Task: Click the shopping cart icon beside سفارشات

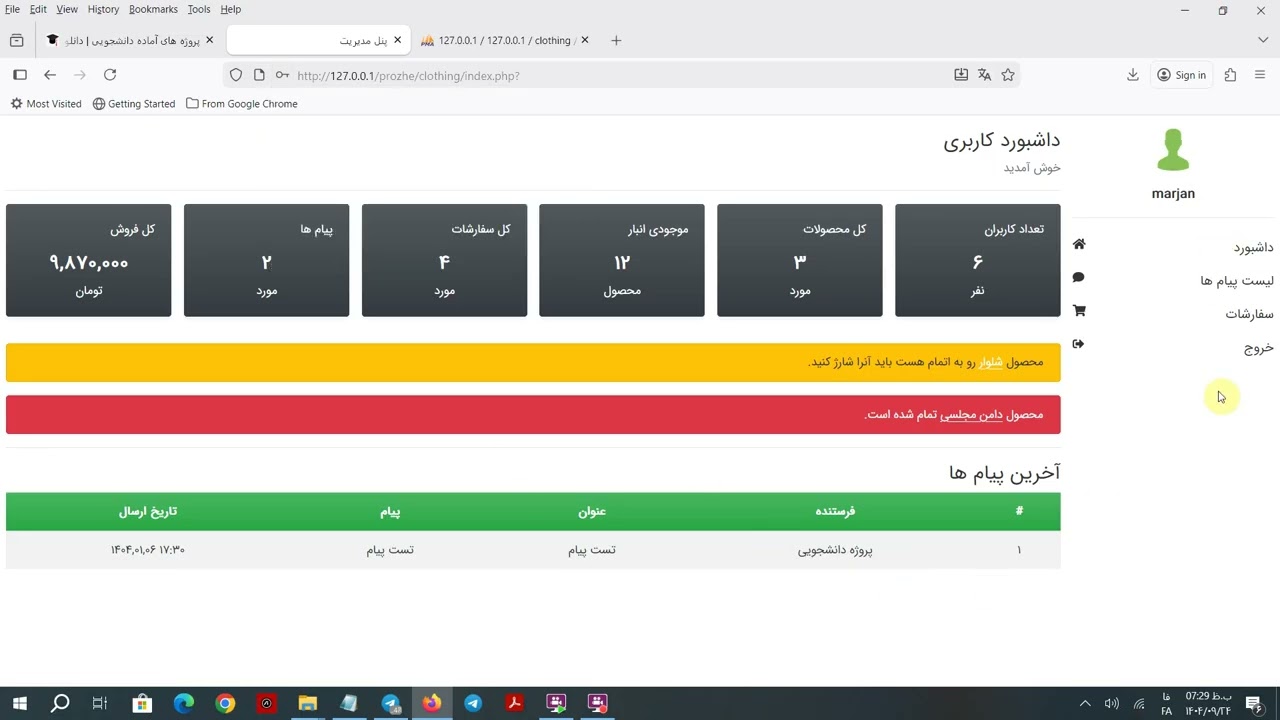Action: [1079, 311]
